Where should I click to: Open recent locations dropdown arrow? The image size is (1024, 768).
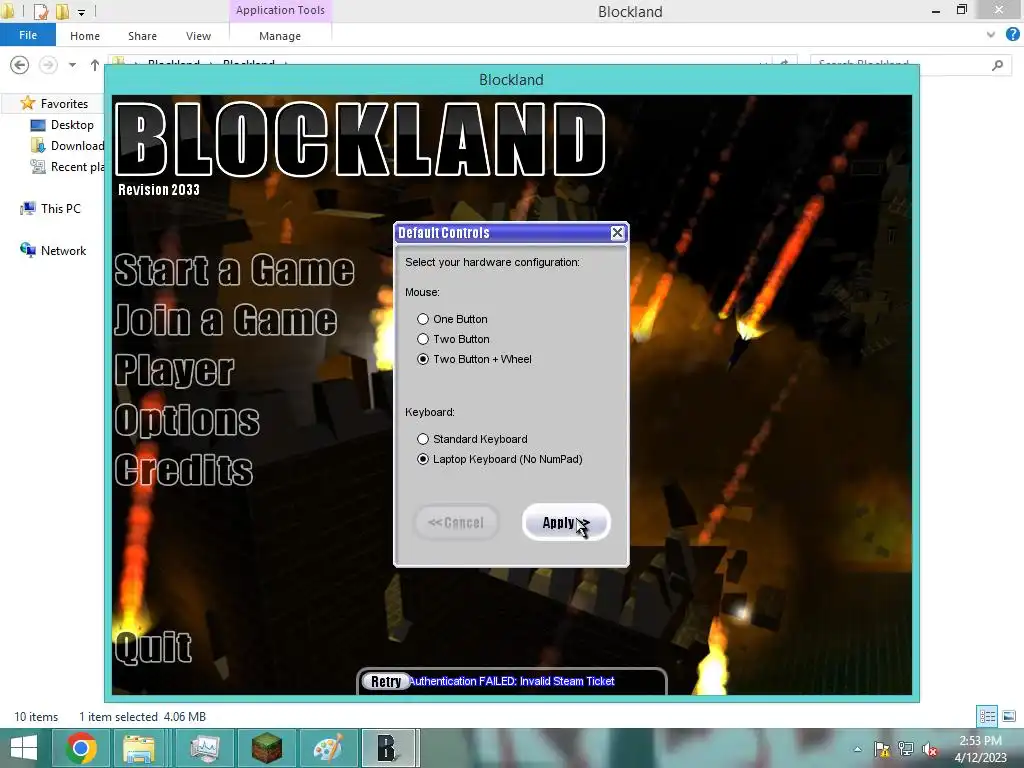coord(72,65)
